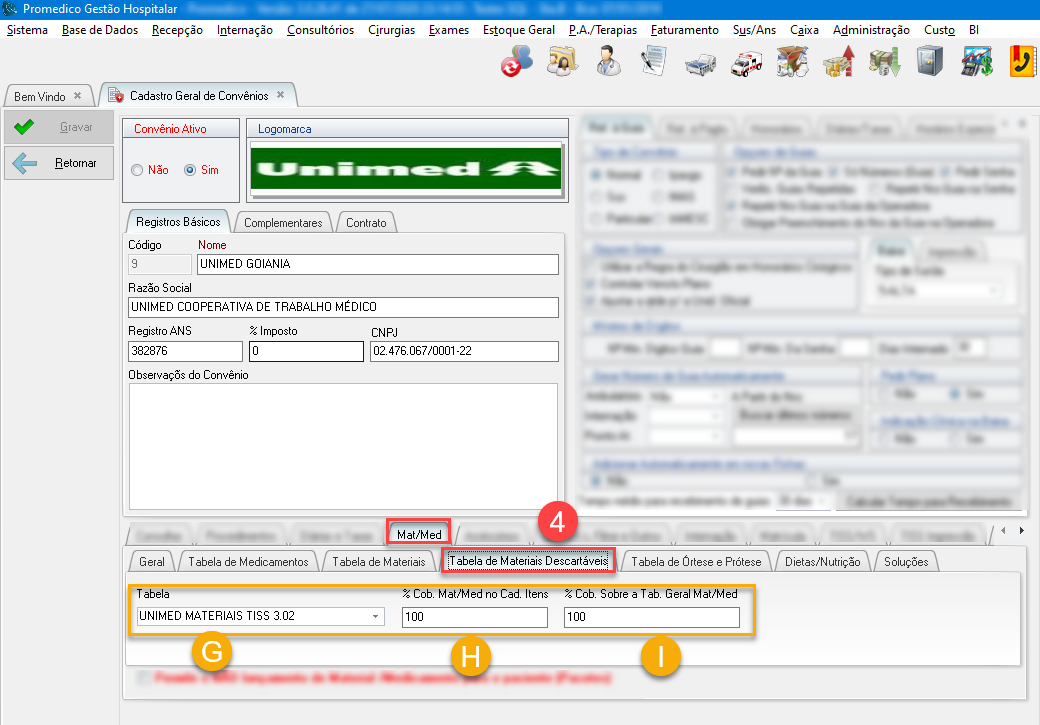
Task: Open the Recepção menu
Action: tap(177, 30)
